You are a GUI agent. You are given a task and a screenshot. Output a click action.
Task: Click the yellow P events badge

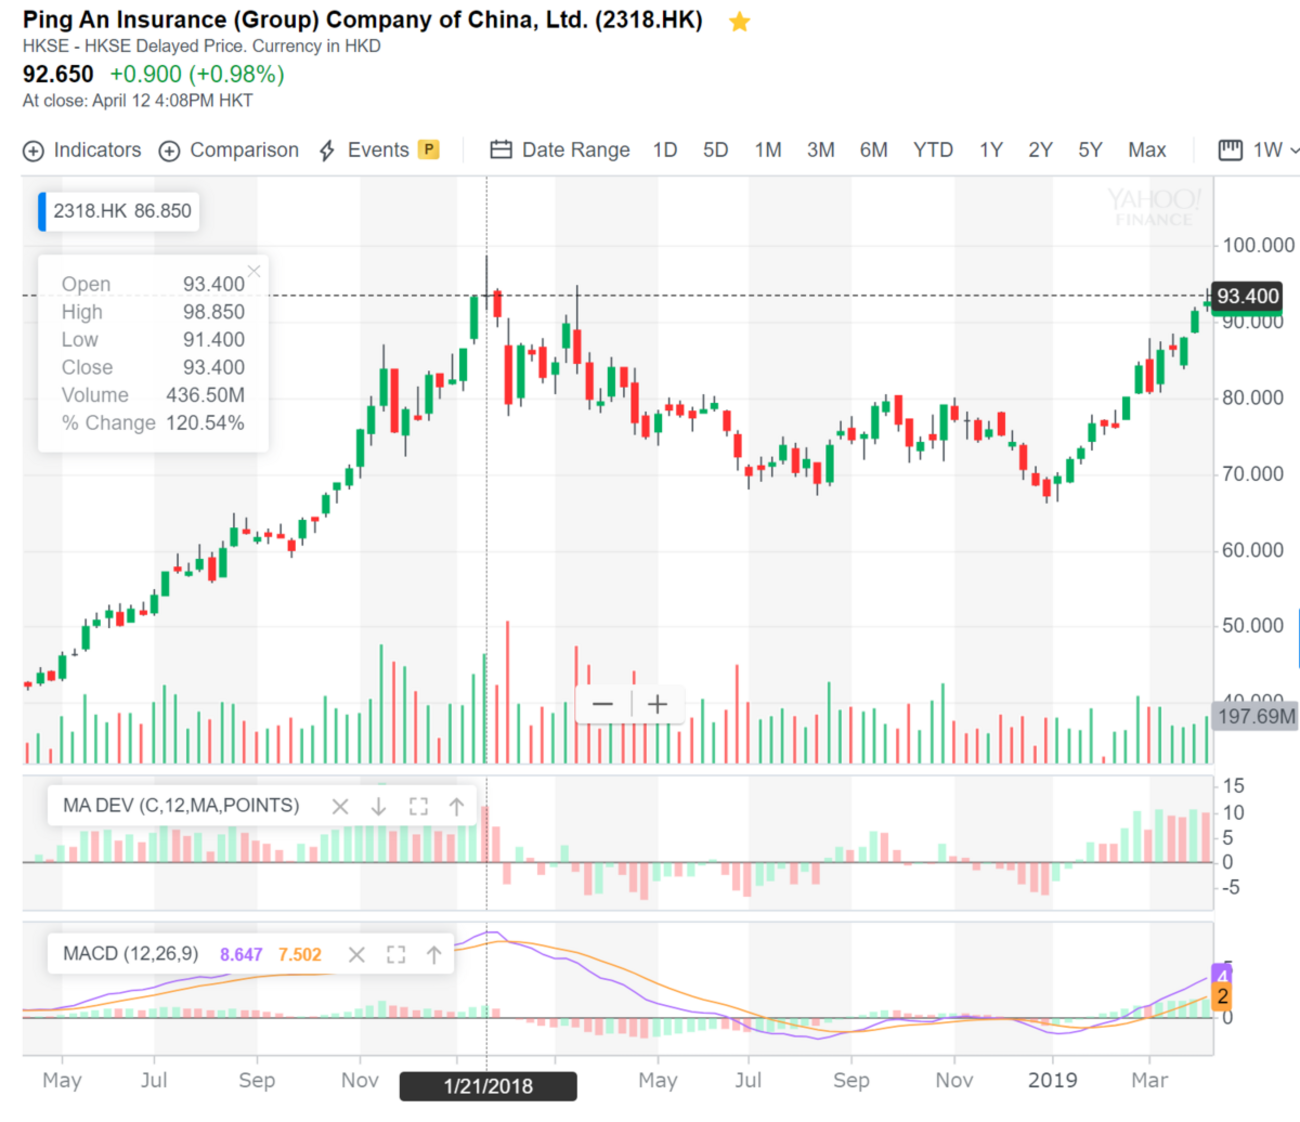[x=429, y=150]
